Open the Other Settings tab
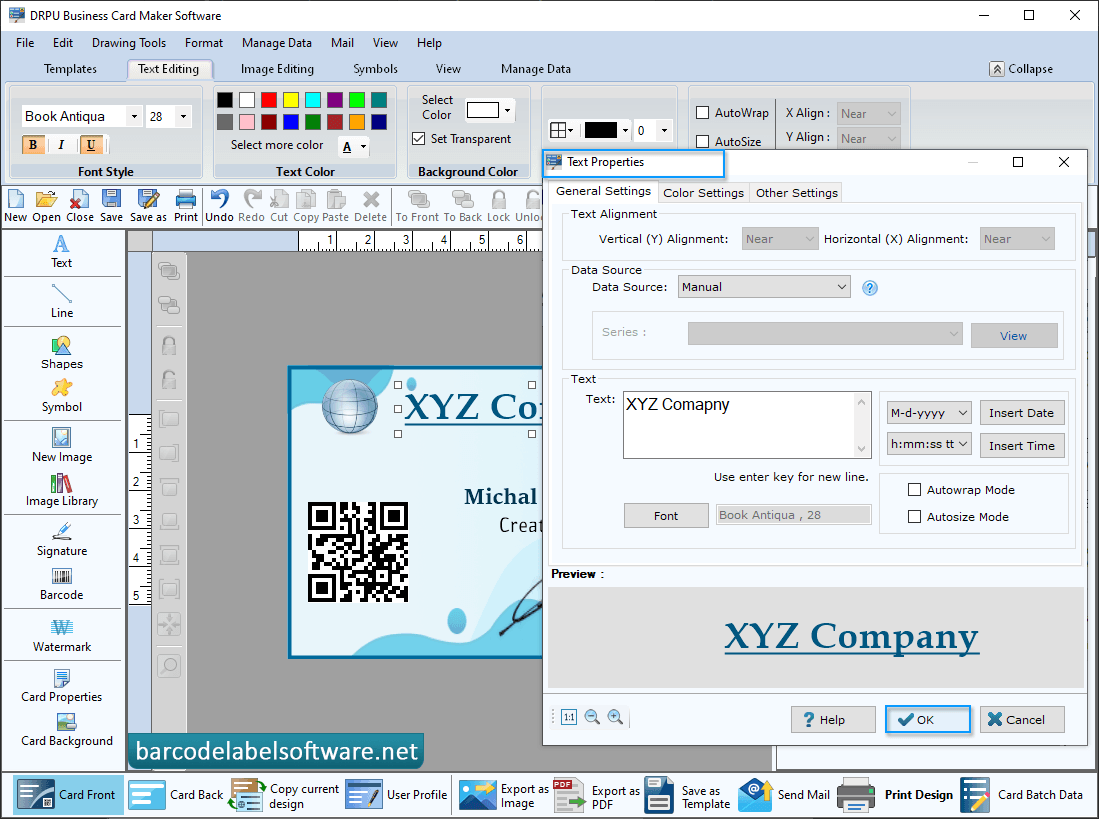 tap(796, 193)
